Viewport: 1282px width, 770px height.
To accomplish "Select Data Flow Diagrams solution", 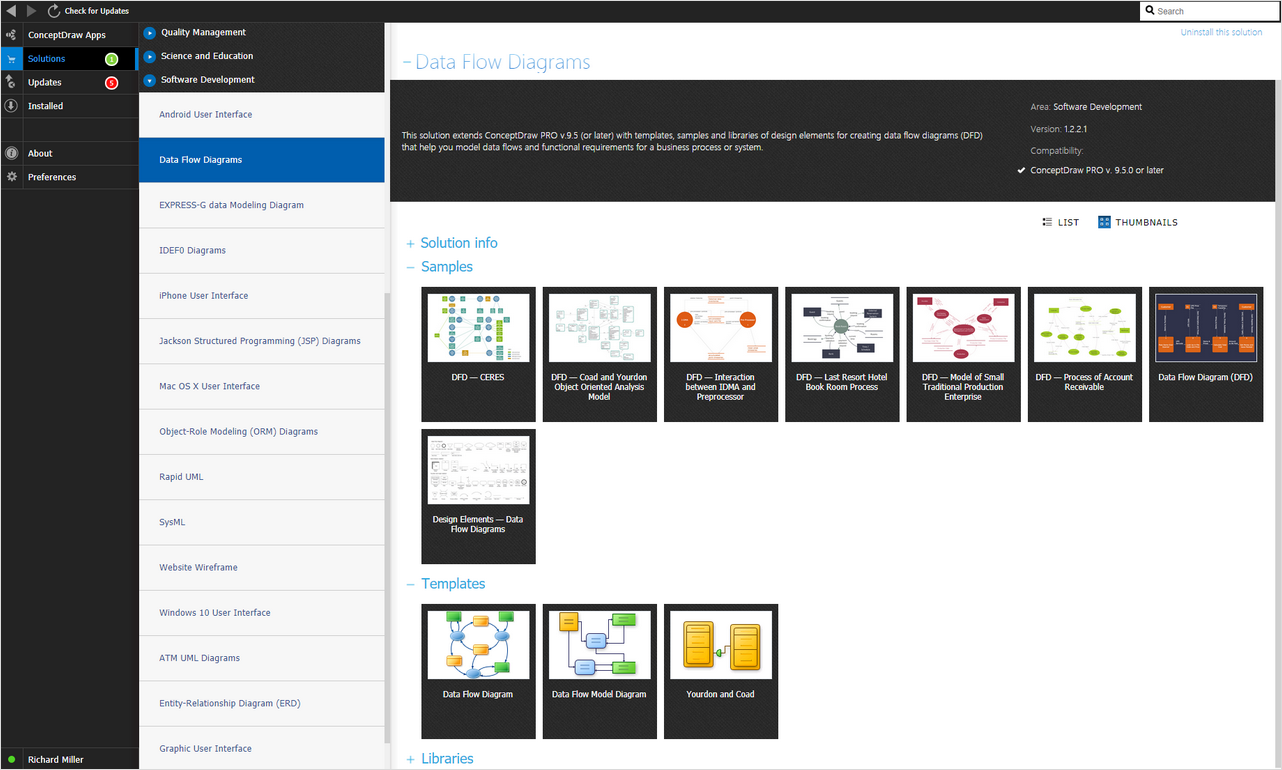I will click(x=261, y=160).
